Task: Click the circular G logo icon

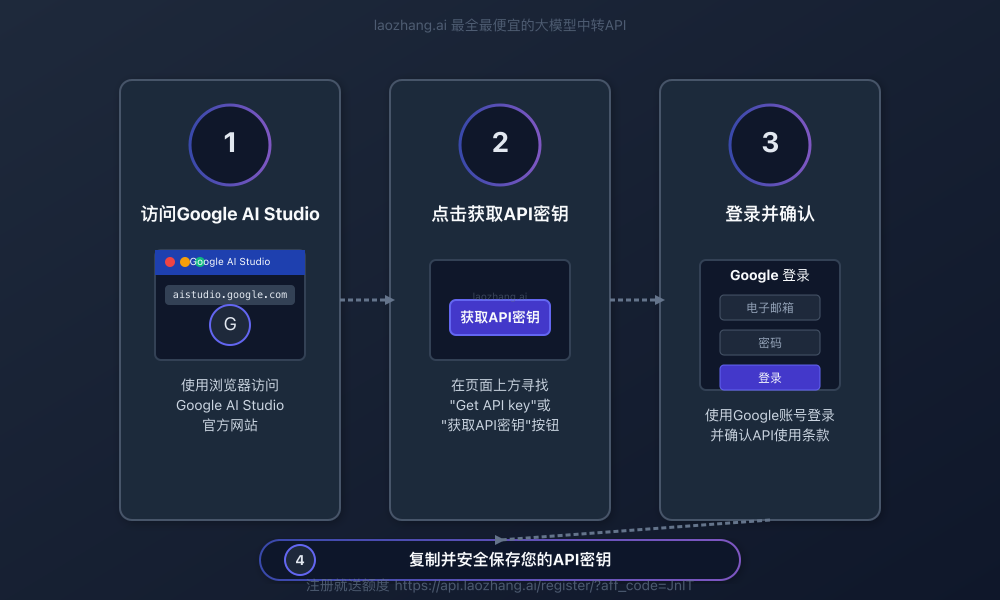Action: pyautogui.click(x=230, y=325)
